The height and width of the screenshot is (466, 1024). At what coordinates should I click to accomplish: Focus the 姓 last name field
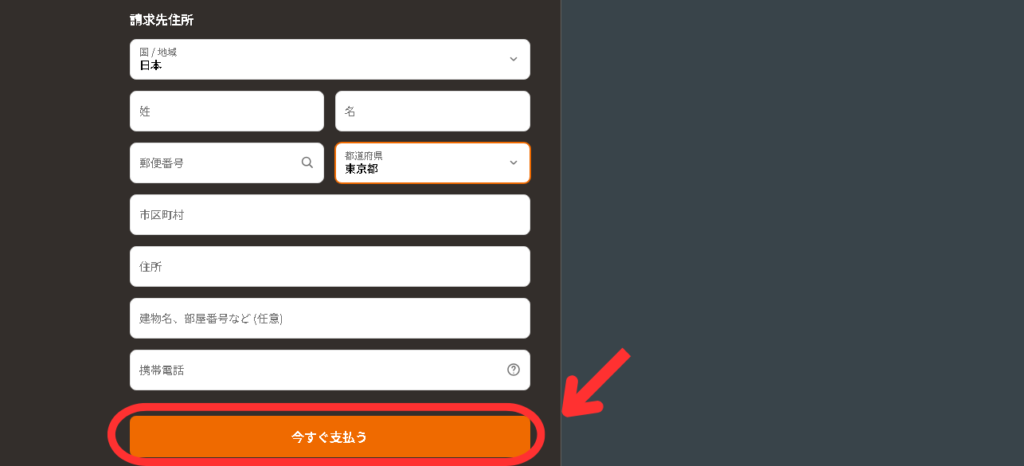[x=227, y=111]
